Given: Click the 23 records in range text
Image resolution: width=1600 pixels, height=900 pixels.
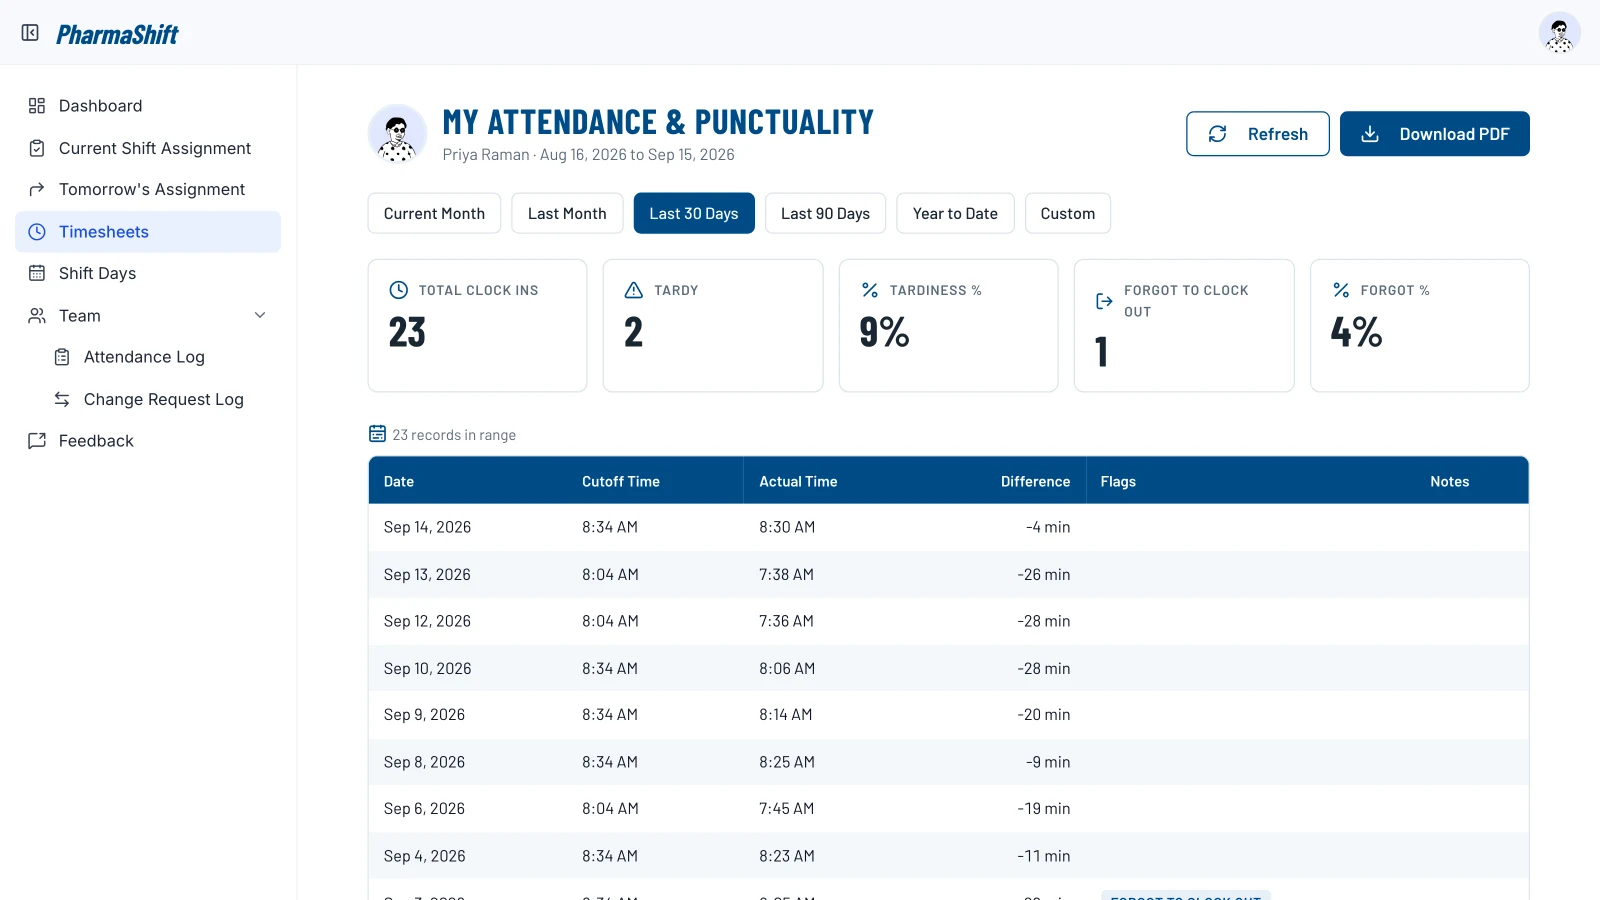Looking at the screenshot, I should pyautogui.click(x=454, y=435).
